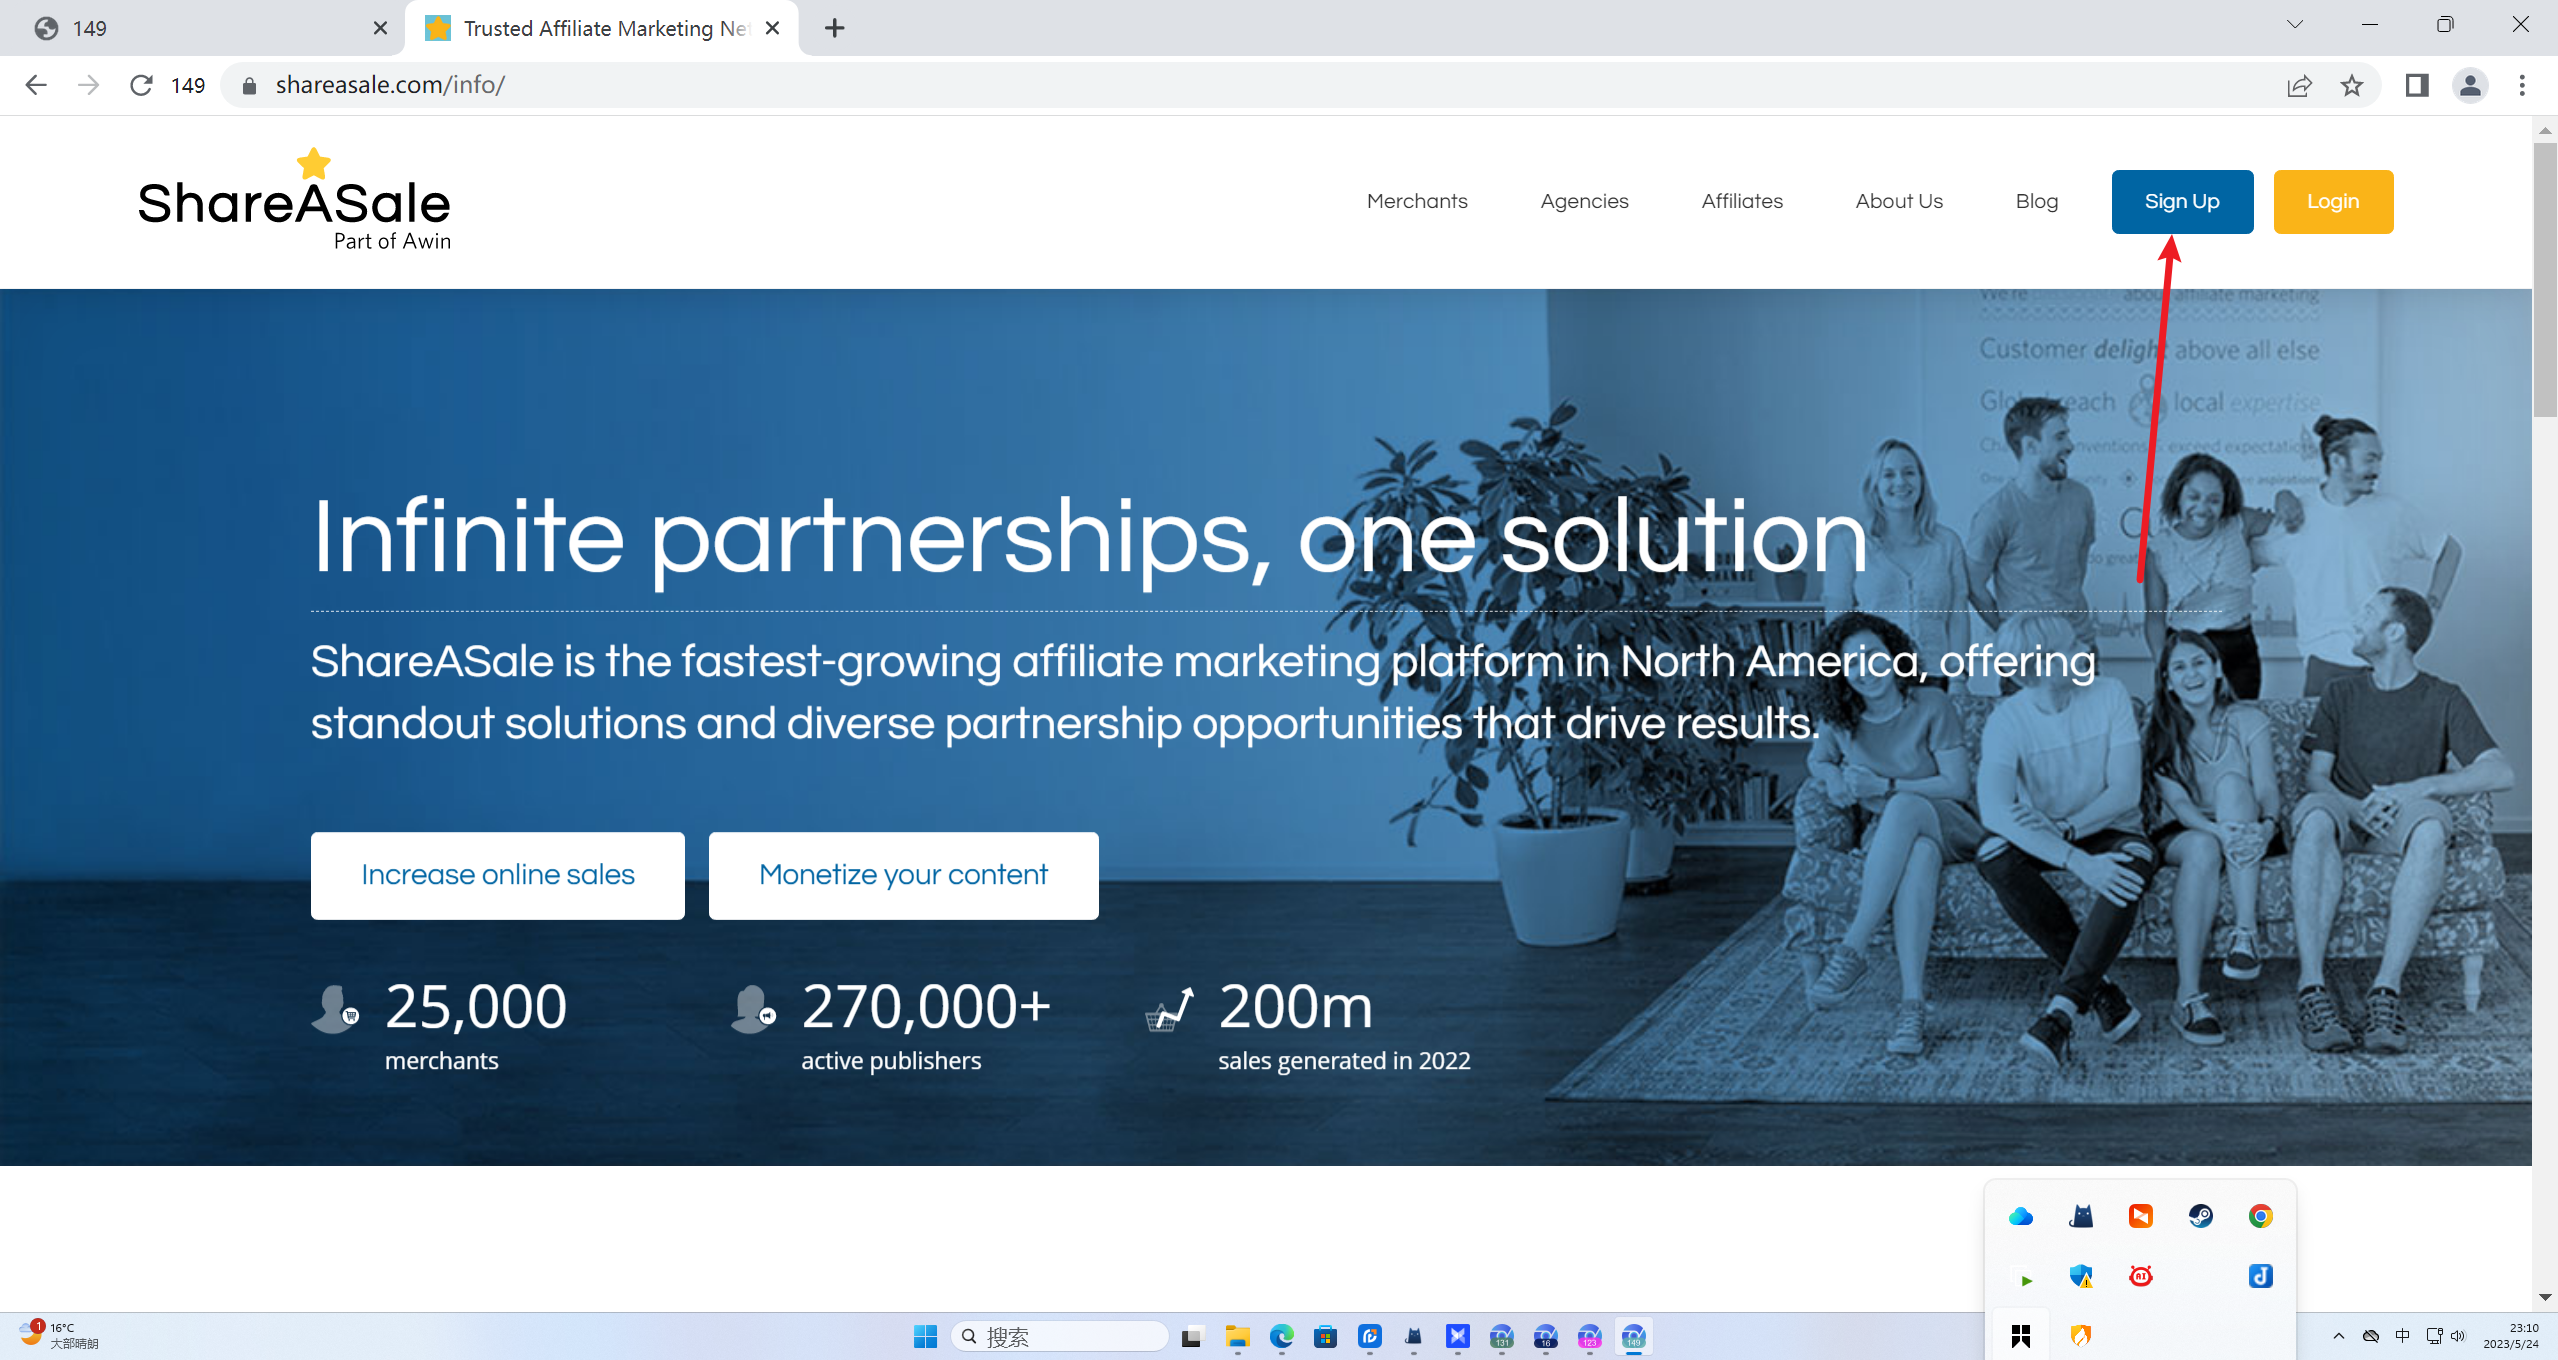The image size is (2558, 1360).
Task: Toggle the Chinese input method indicator
Action: pyautogui.click(x=2402, y=1336)
